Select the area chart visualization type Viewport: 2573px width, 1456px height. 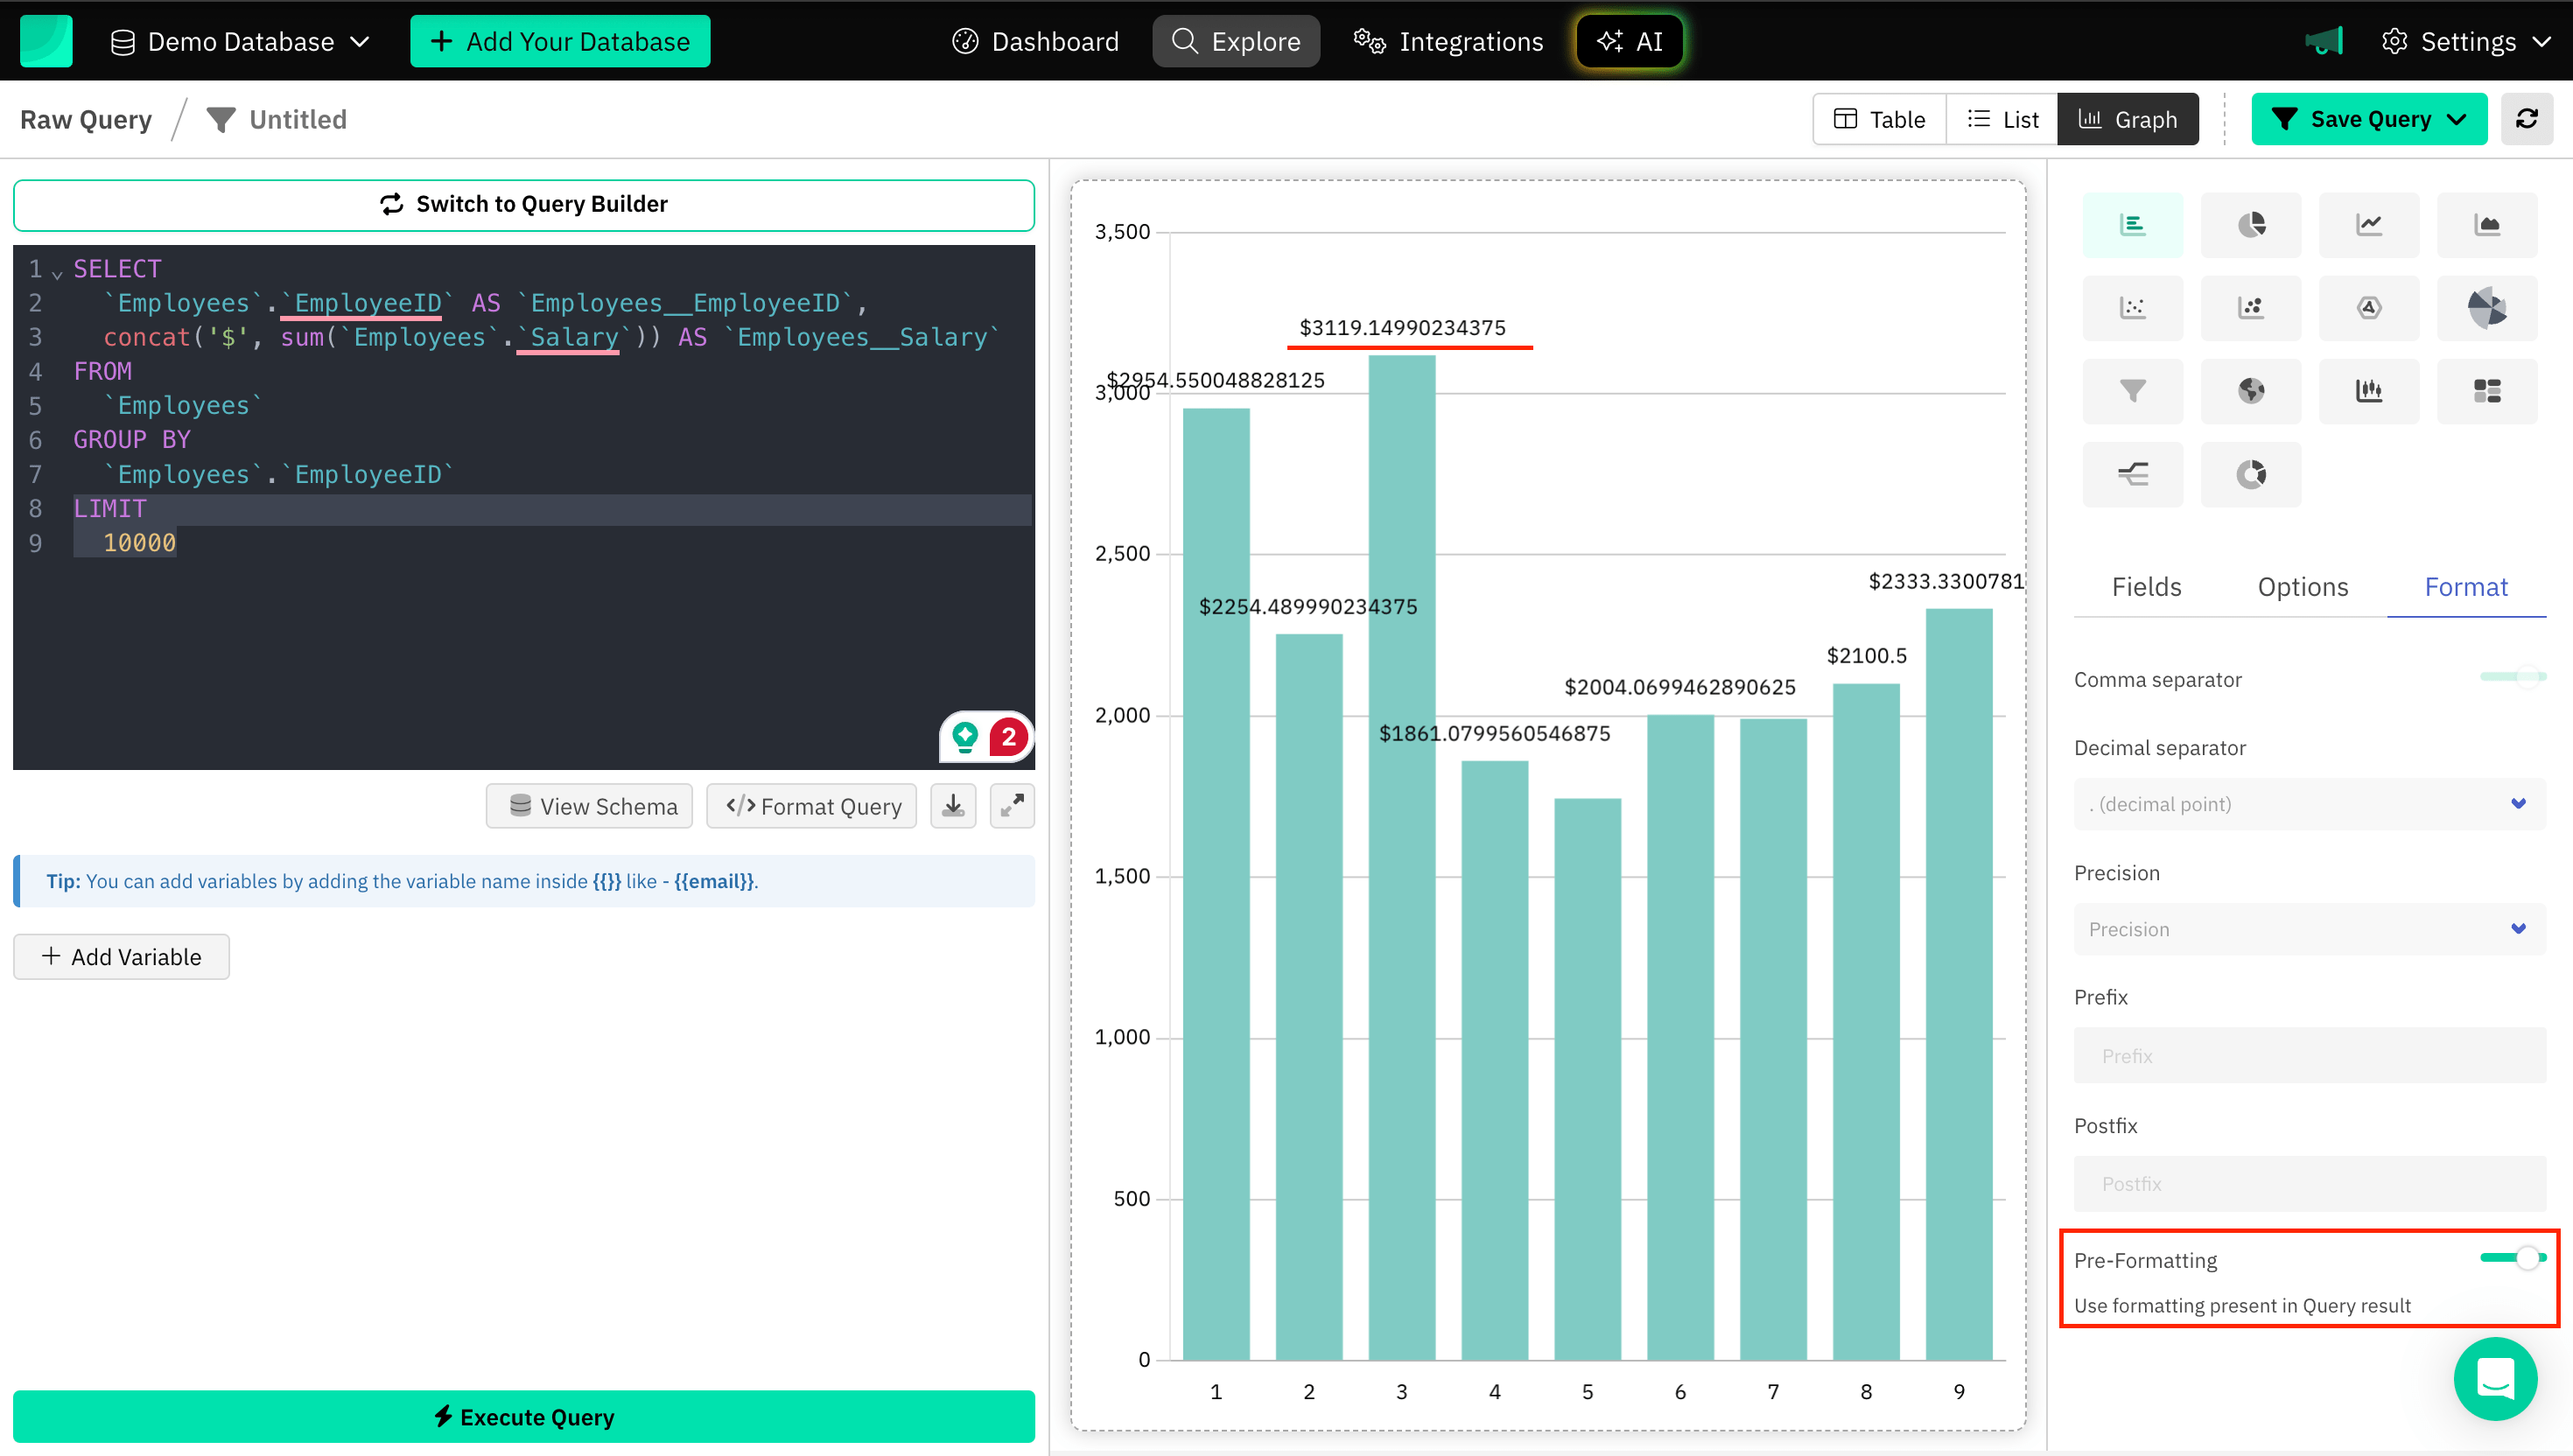point(2487,225)
